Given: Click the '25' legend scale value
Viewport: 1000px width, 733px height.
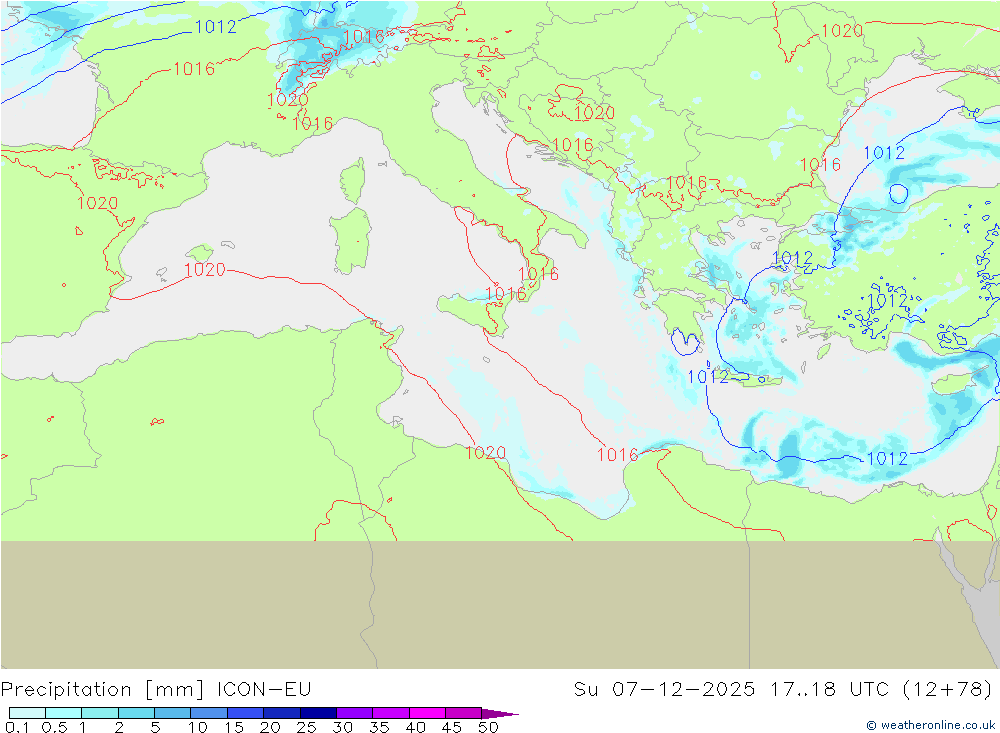Looking at the screenshot, I should coord(306,727).
